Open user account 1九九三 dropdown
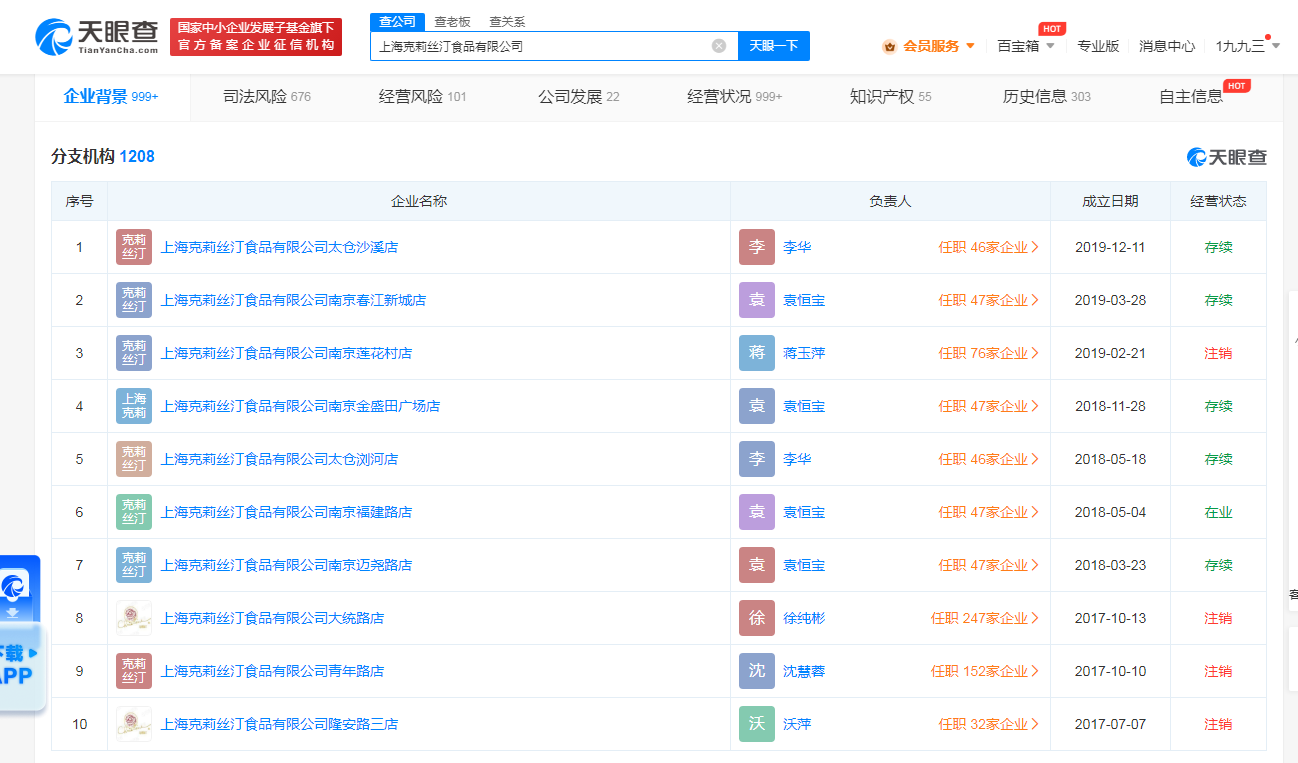The height and width of the screenshot is (763, 1298). tap(1246, 46)
